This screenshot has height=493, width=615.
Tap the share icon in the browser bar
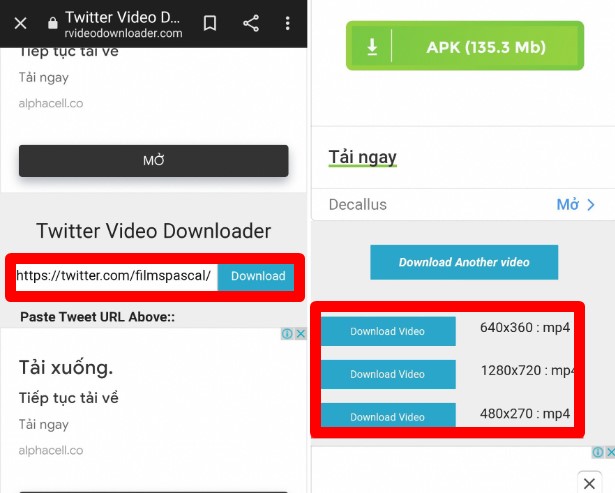pyautogui.click(x=251, y=23)
